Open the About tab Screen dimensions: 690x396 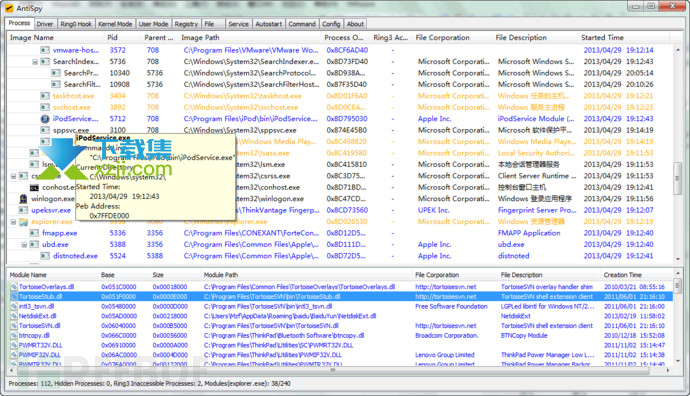tap(355, 24)
